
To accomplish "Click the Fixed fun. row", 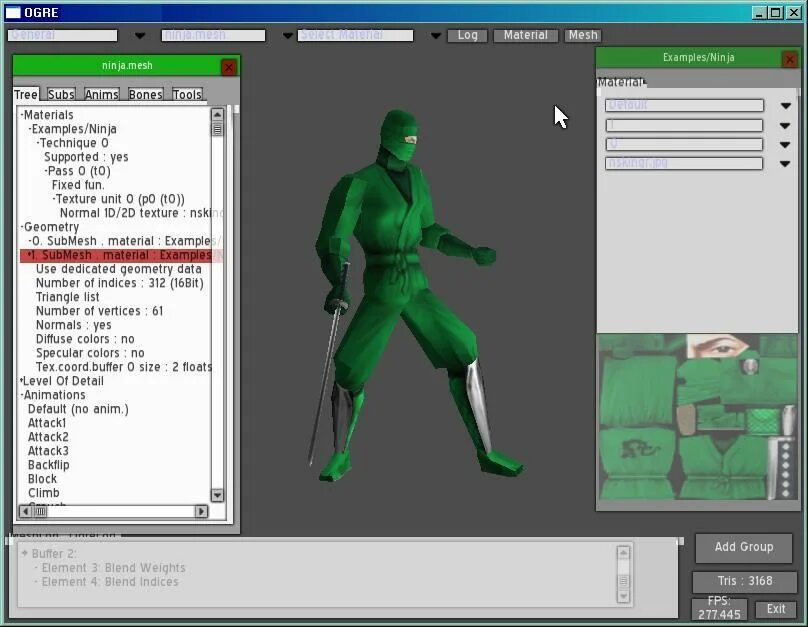I will [78, 185].
